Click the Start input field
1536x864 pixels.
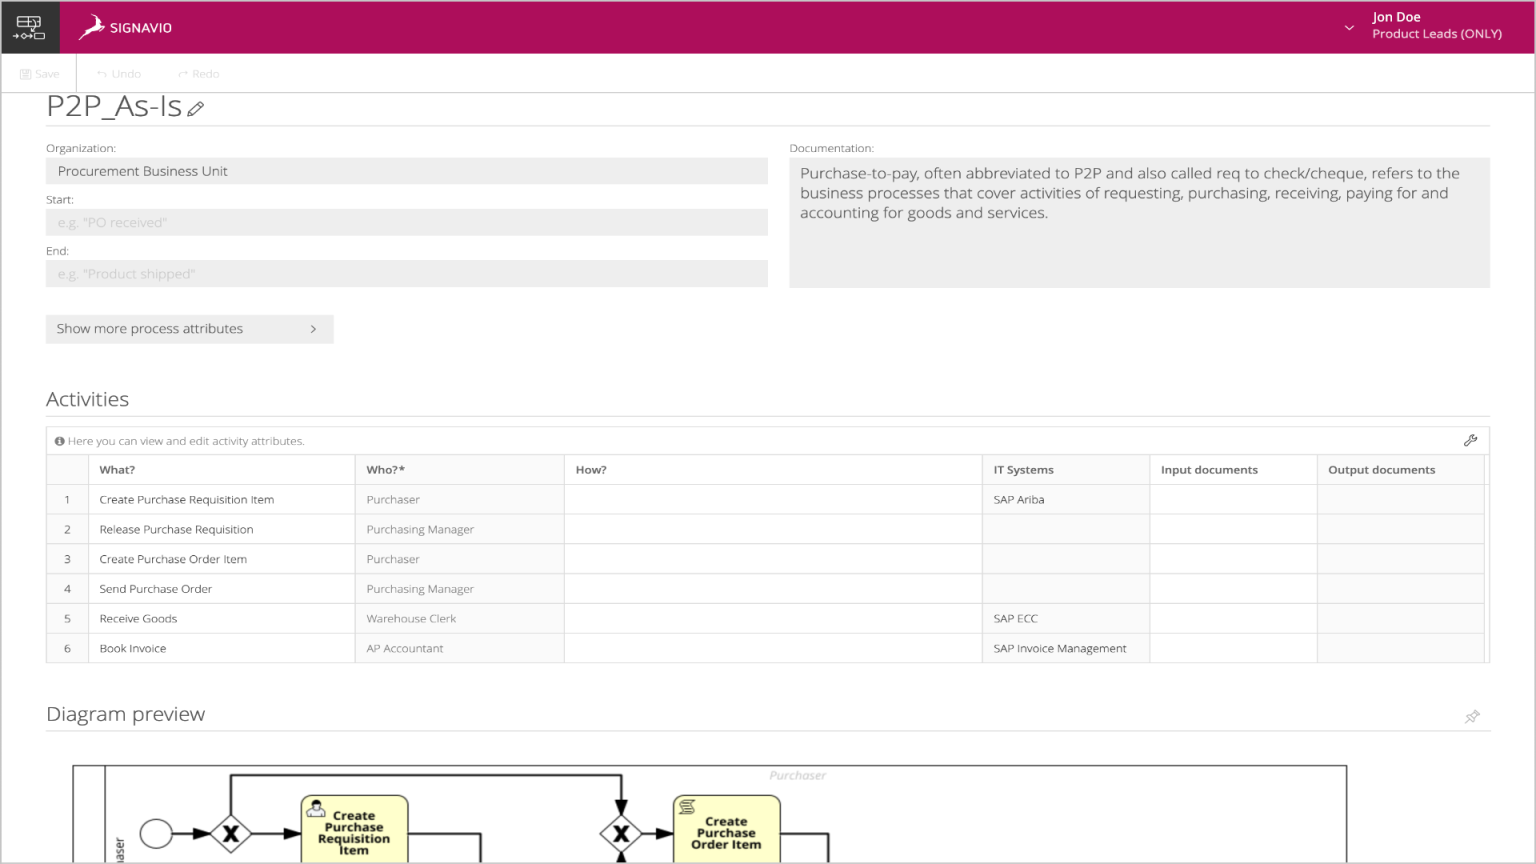[405, 222]
